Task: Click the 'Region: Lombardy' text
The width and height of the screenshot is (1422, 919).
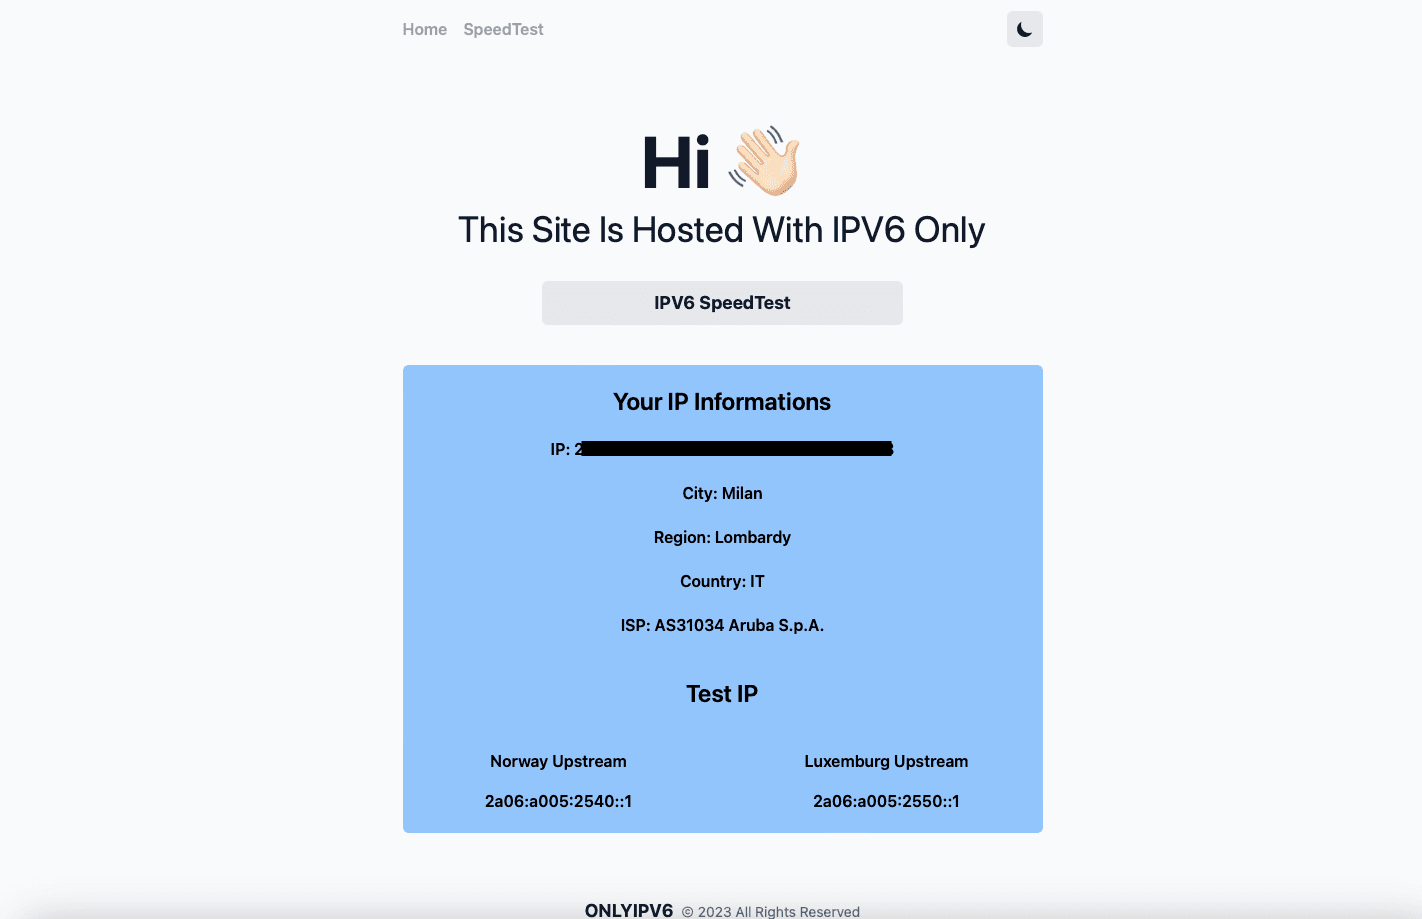Action: pyautogui.click(x=722, y=537)
